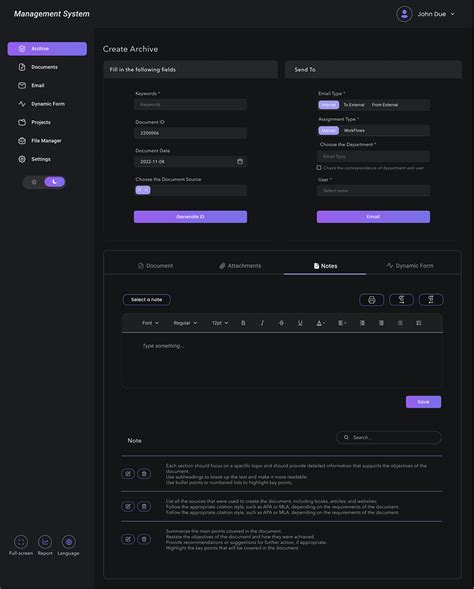Open the calendar picker for Document Date
This screenshot has width=474, height=589.
pyautogui.click(x=240, y=162)
